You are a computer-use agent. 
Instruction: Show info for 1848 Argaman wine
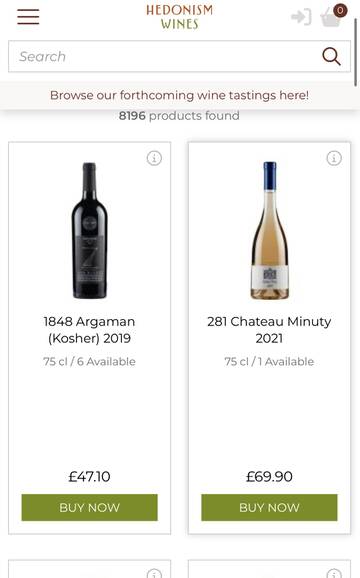pyautogui.click(x=154, y=158)
